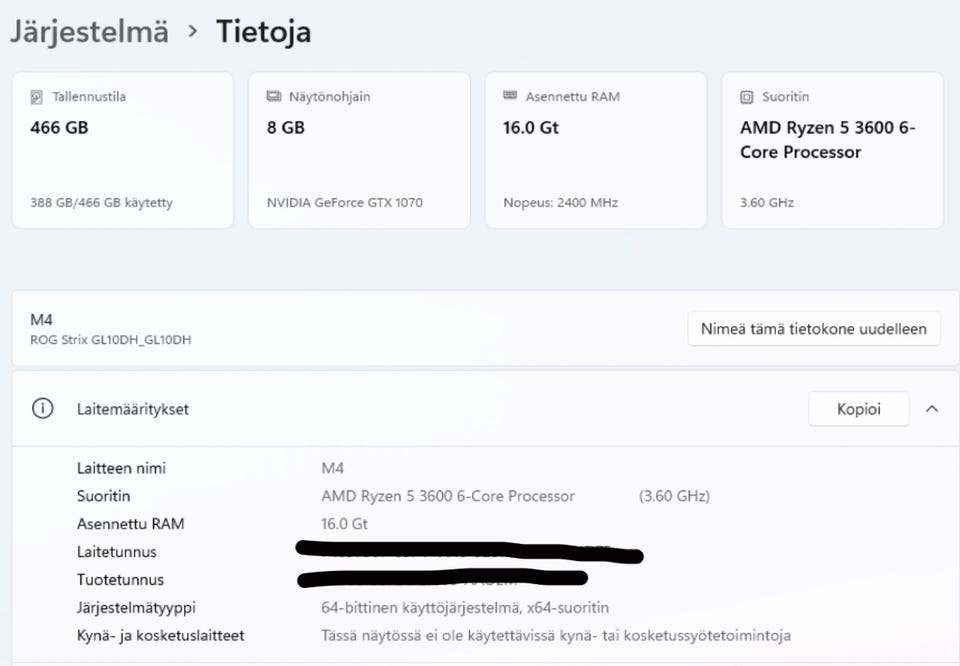This screenshot has height=666, width=960.
Task: Click the NVIDIA GeForce GTX 1070 text
Action: [x=344, y=203]
